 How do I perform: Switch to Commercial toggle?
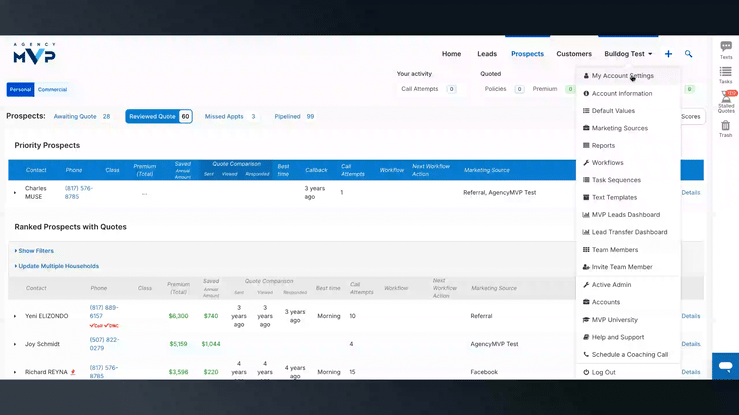pyautogui.click(x=52, y=90)
